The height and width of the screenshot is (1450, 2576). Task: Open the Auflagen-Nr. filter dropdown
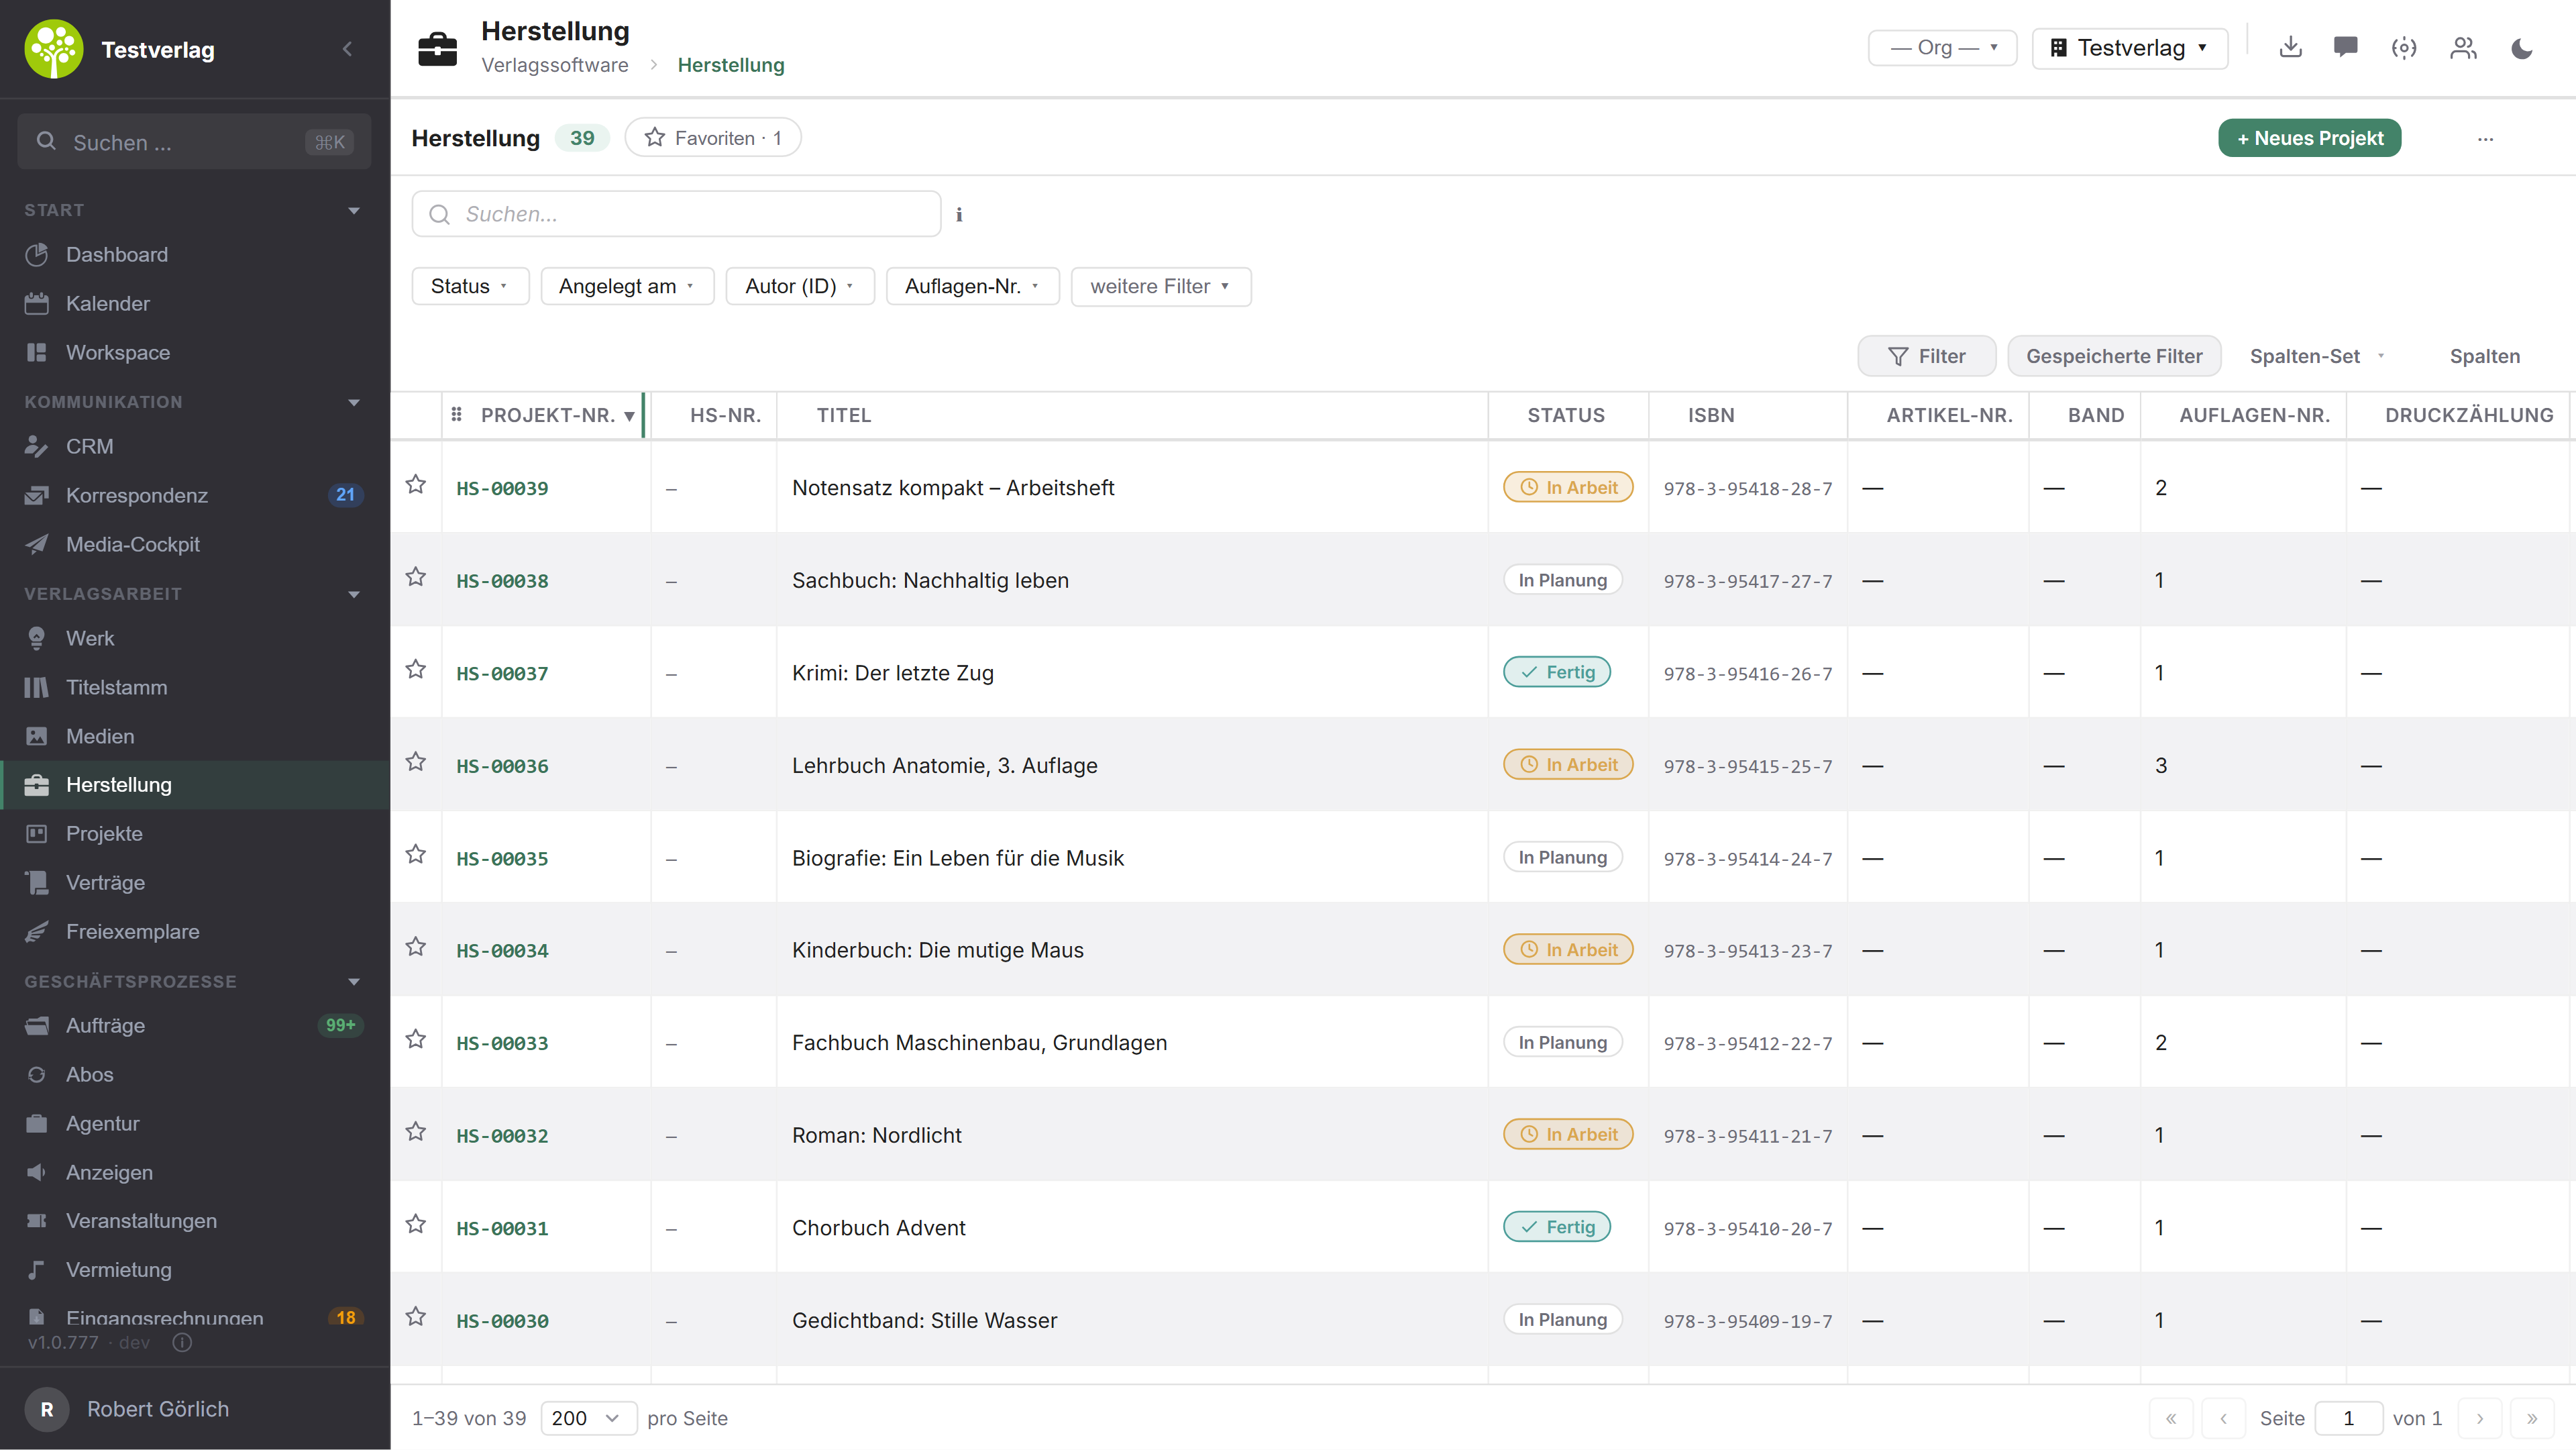(972, 286)
